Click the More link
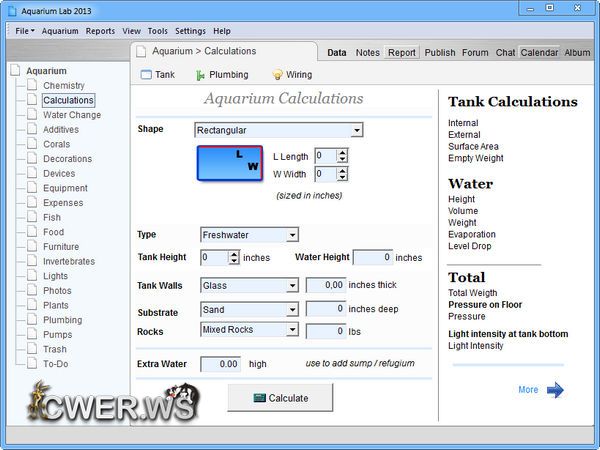Screen dimensions: 600x450 (528, 390)
